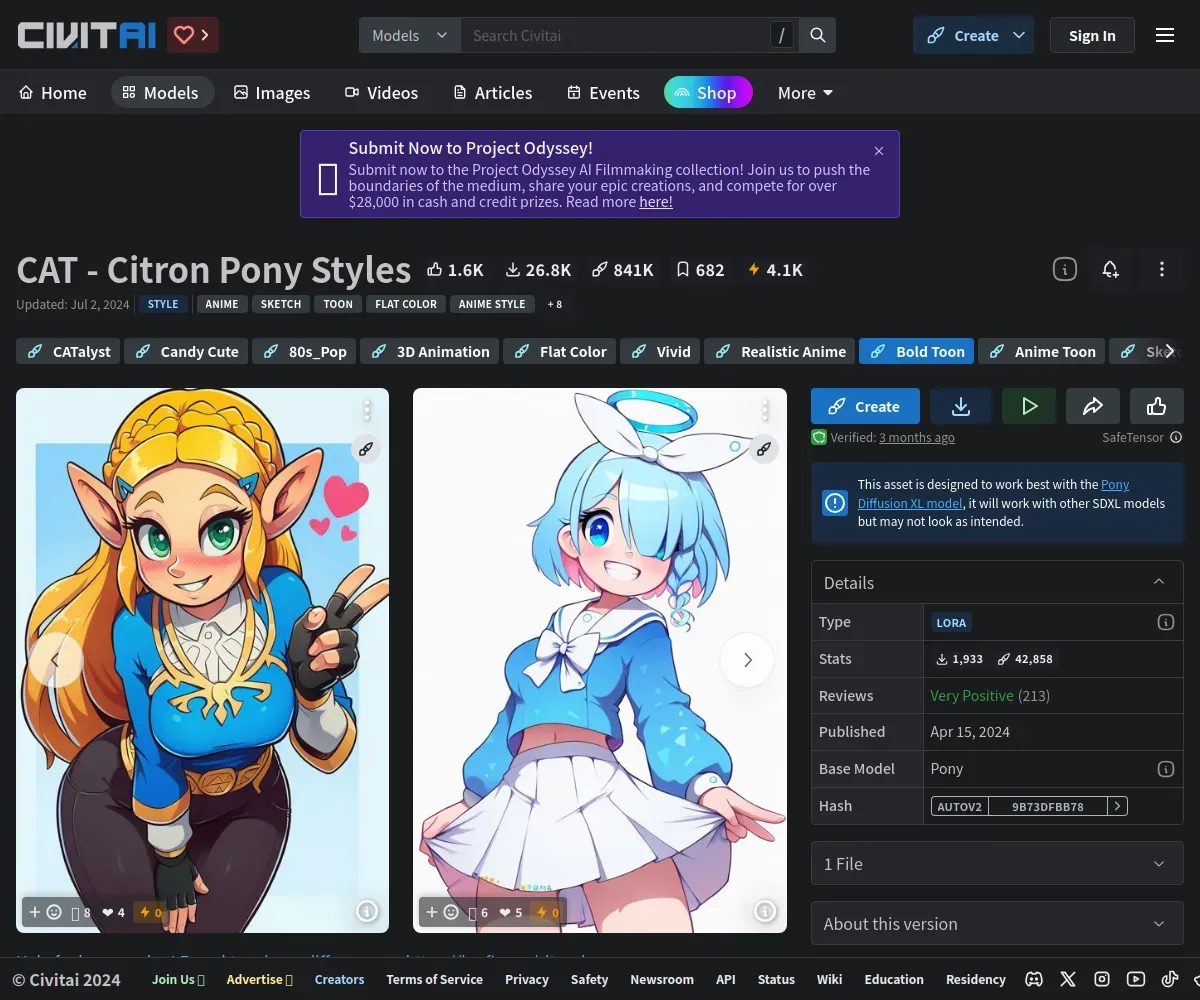Open options dots on the blue-haired girl image
Image resolution: width=1200 pixels, height=1000 pixels.
click(x=765, y=411)
